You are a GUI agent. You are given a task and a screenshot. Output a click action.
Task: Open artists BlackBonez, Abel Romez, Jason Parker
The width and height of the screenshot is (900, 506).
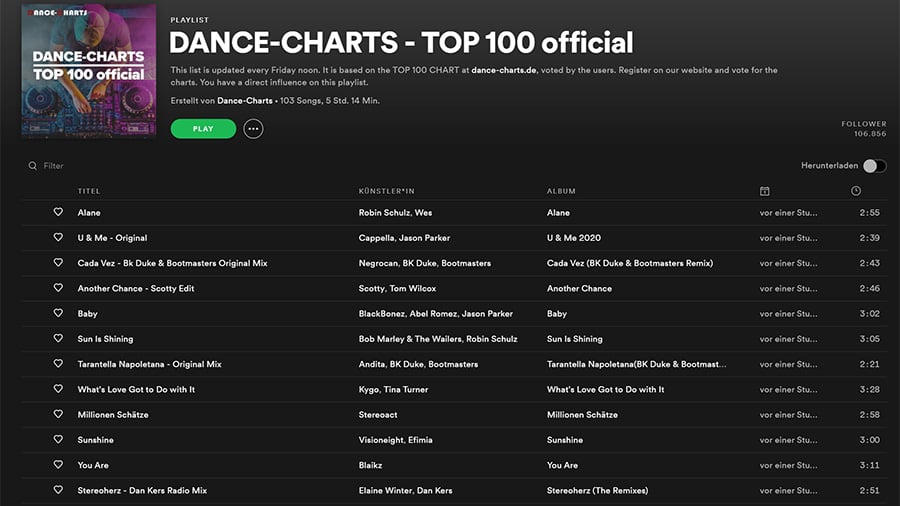pyautogui.click(x=436, y=313)
